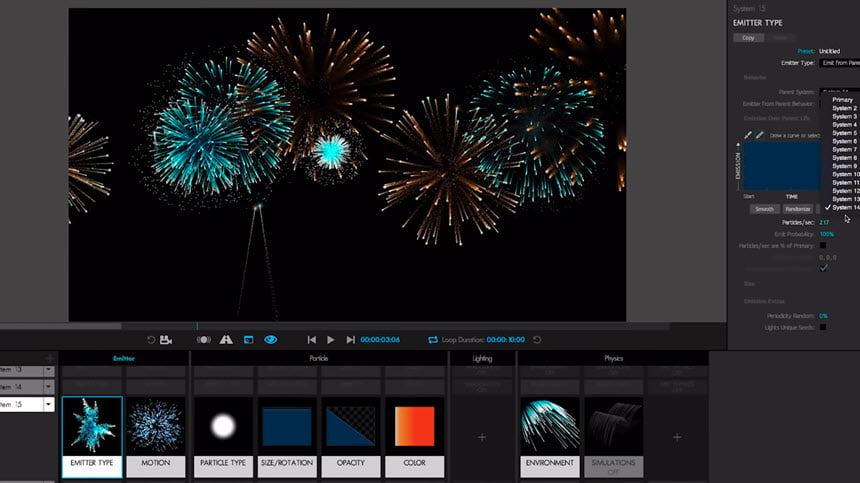Click the Smooth curve button
The image size is (860, 483).
point(764,209)
